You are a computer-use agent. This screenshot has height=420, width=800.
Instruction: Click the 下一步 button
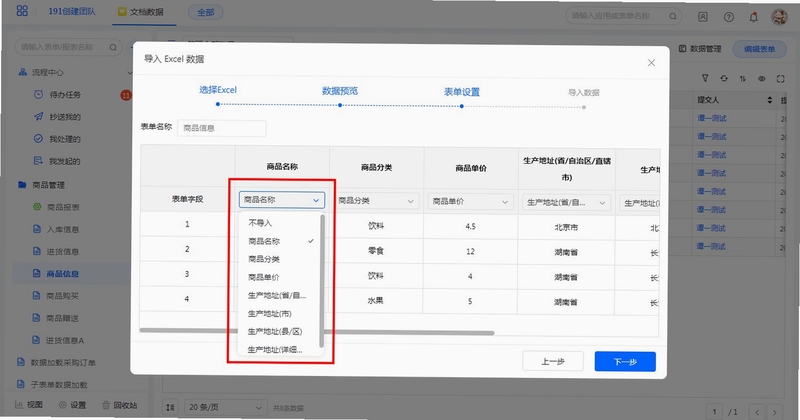(x=625, y=361)
